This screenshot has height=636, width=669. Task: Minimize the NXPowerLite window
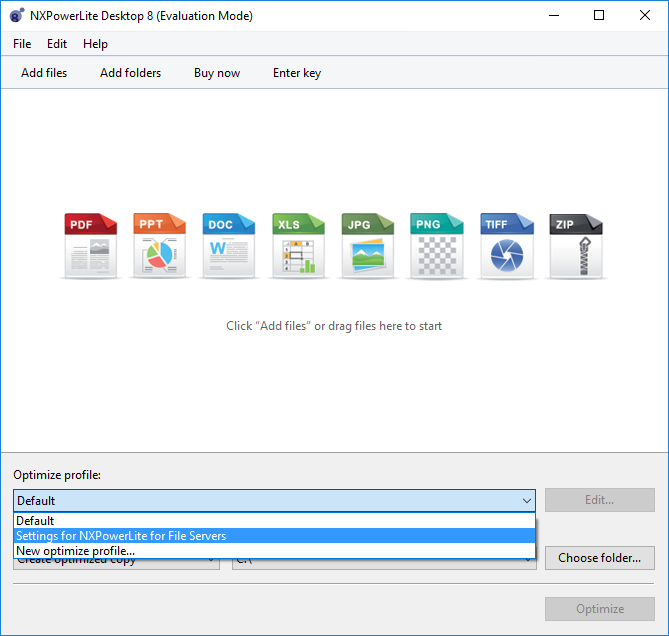point(554,15)
